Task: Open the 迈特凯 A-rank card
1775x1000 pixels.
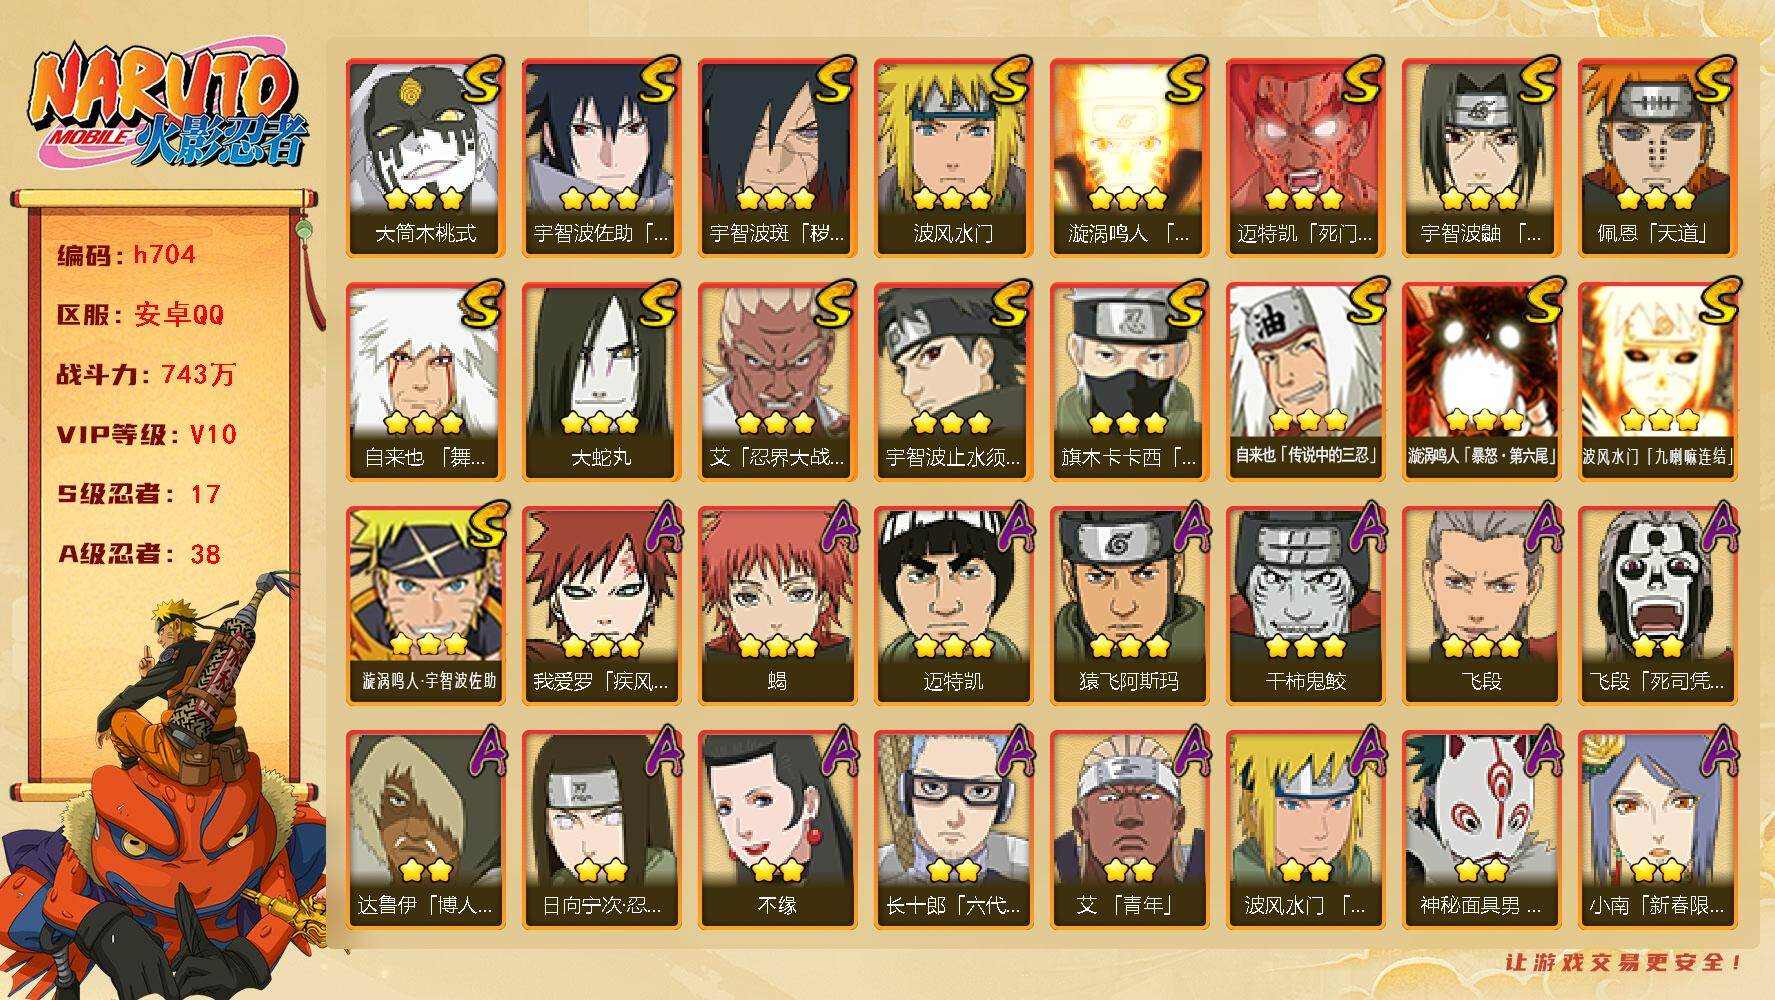Action: pyautogui.click(x=953, y=606)
